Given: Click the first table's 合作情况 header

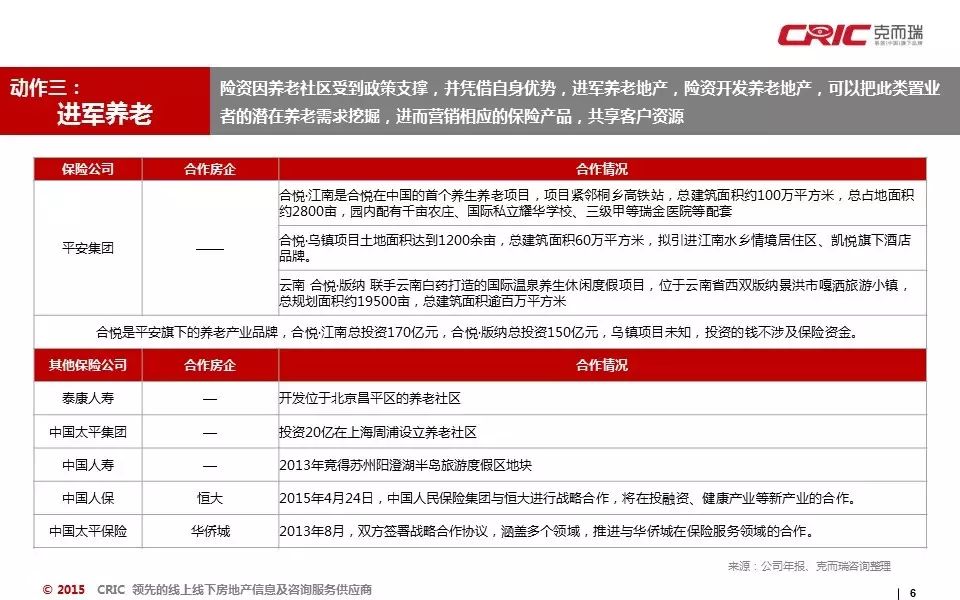Looking at the screenshot, I should [x=602, y=169].
